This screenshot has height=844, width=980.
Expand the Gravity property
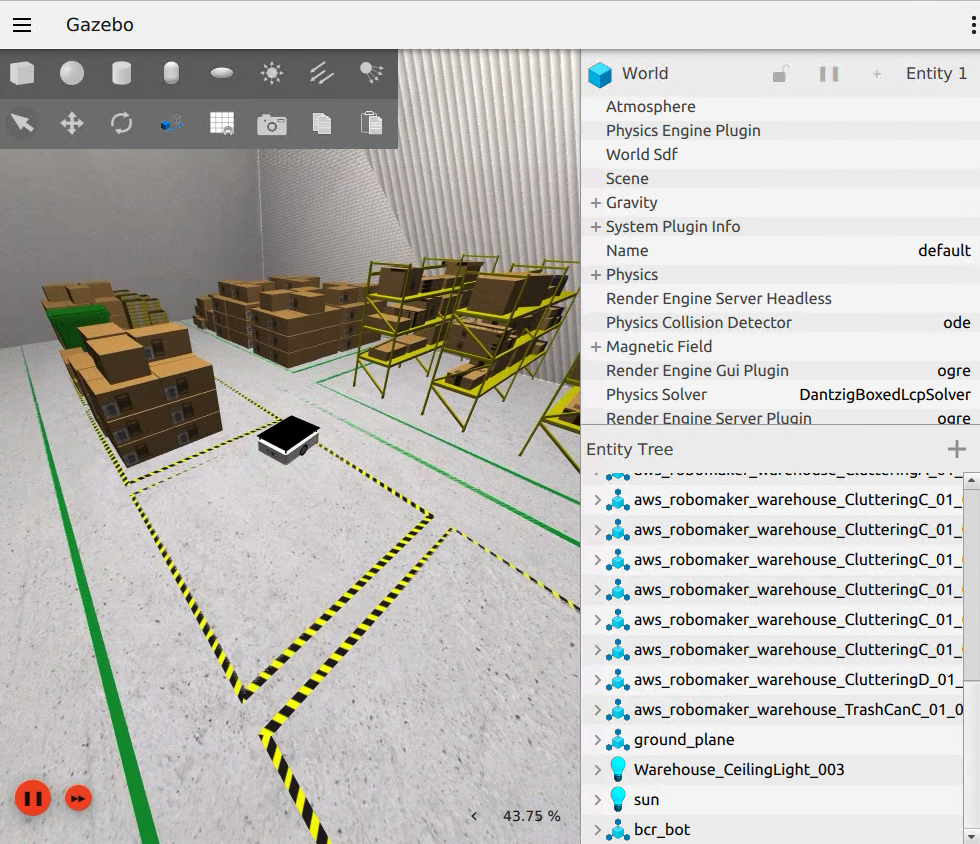596,203
